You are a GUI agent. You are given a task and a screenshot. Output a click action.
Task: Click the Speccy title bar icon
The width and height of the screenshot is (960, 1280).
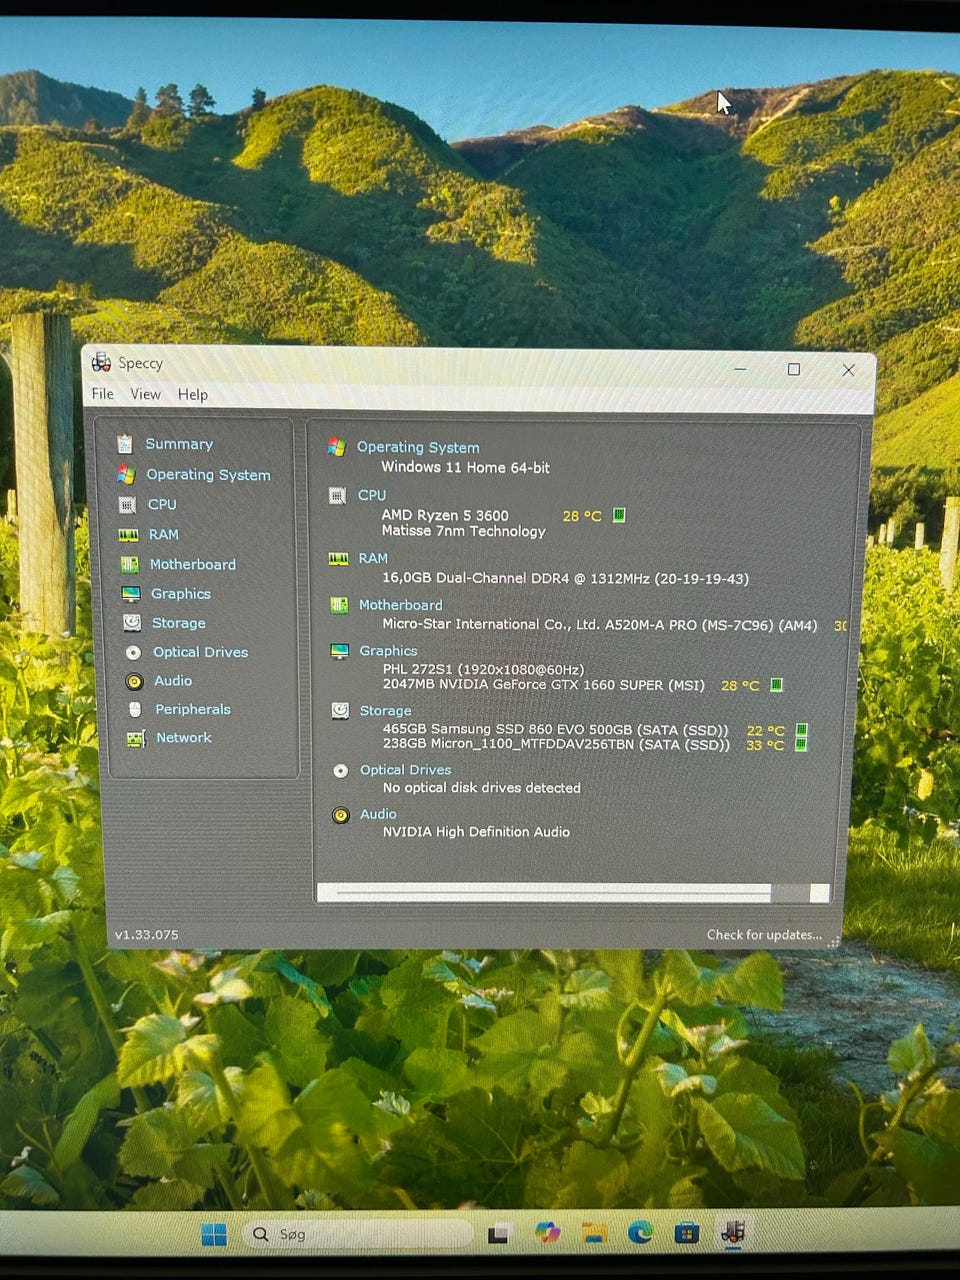pos(101,362)
